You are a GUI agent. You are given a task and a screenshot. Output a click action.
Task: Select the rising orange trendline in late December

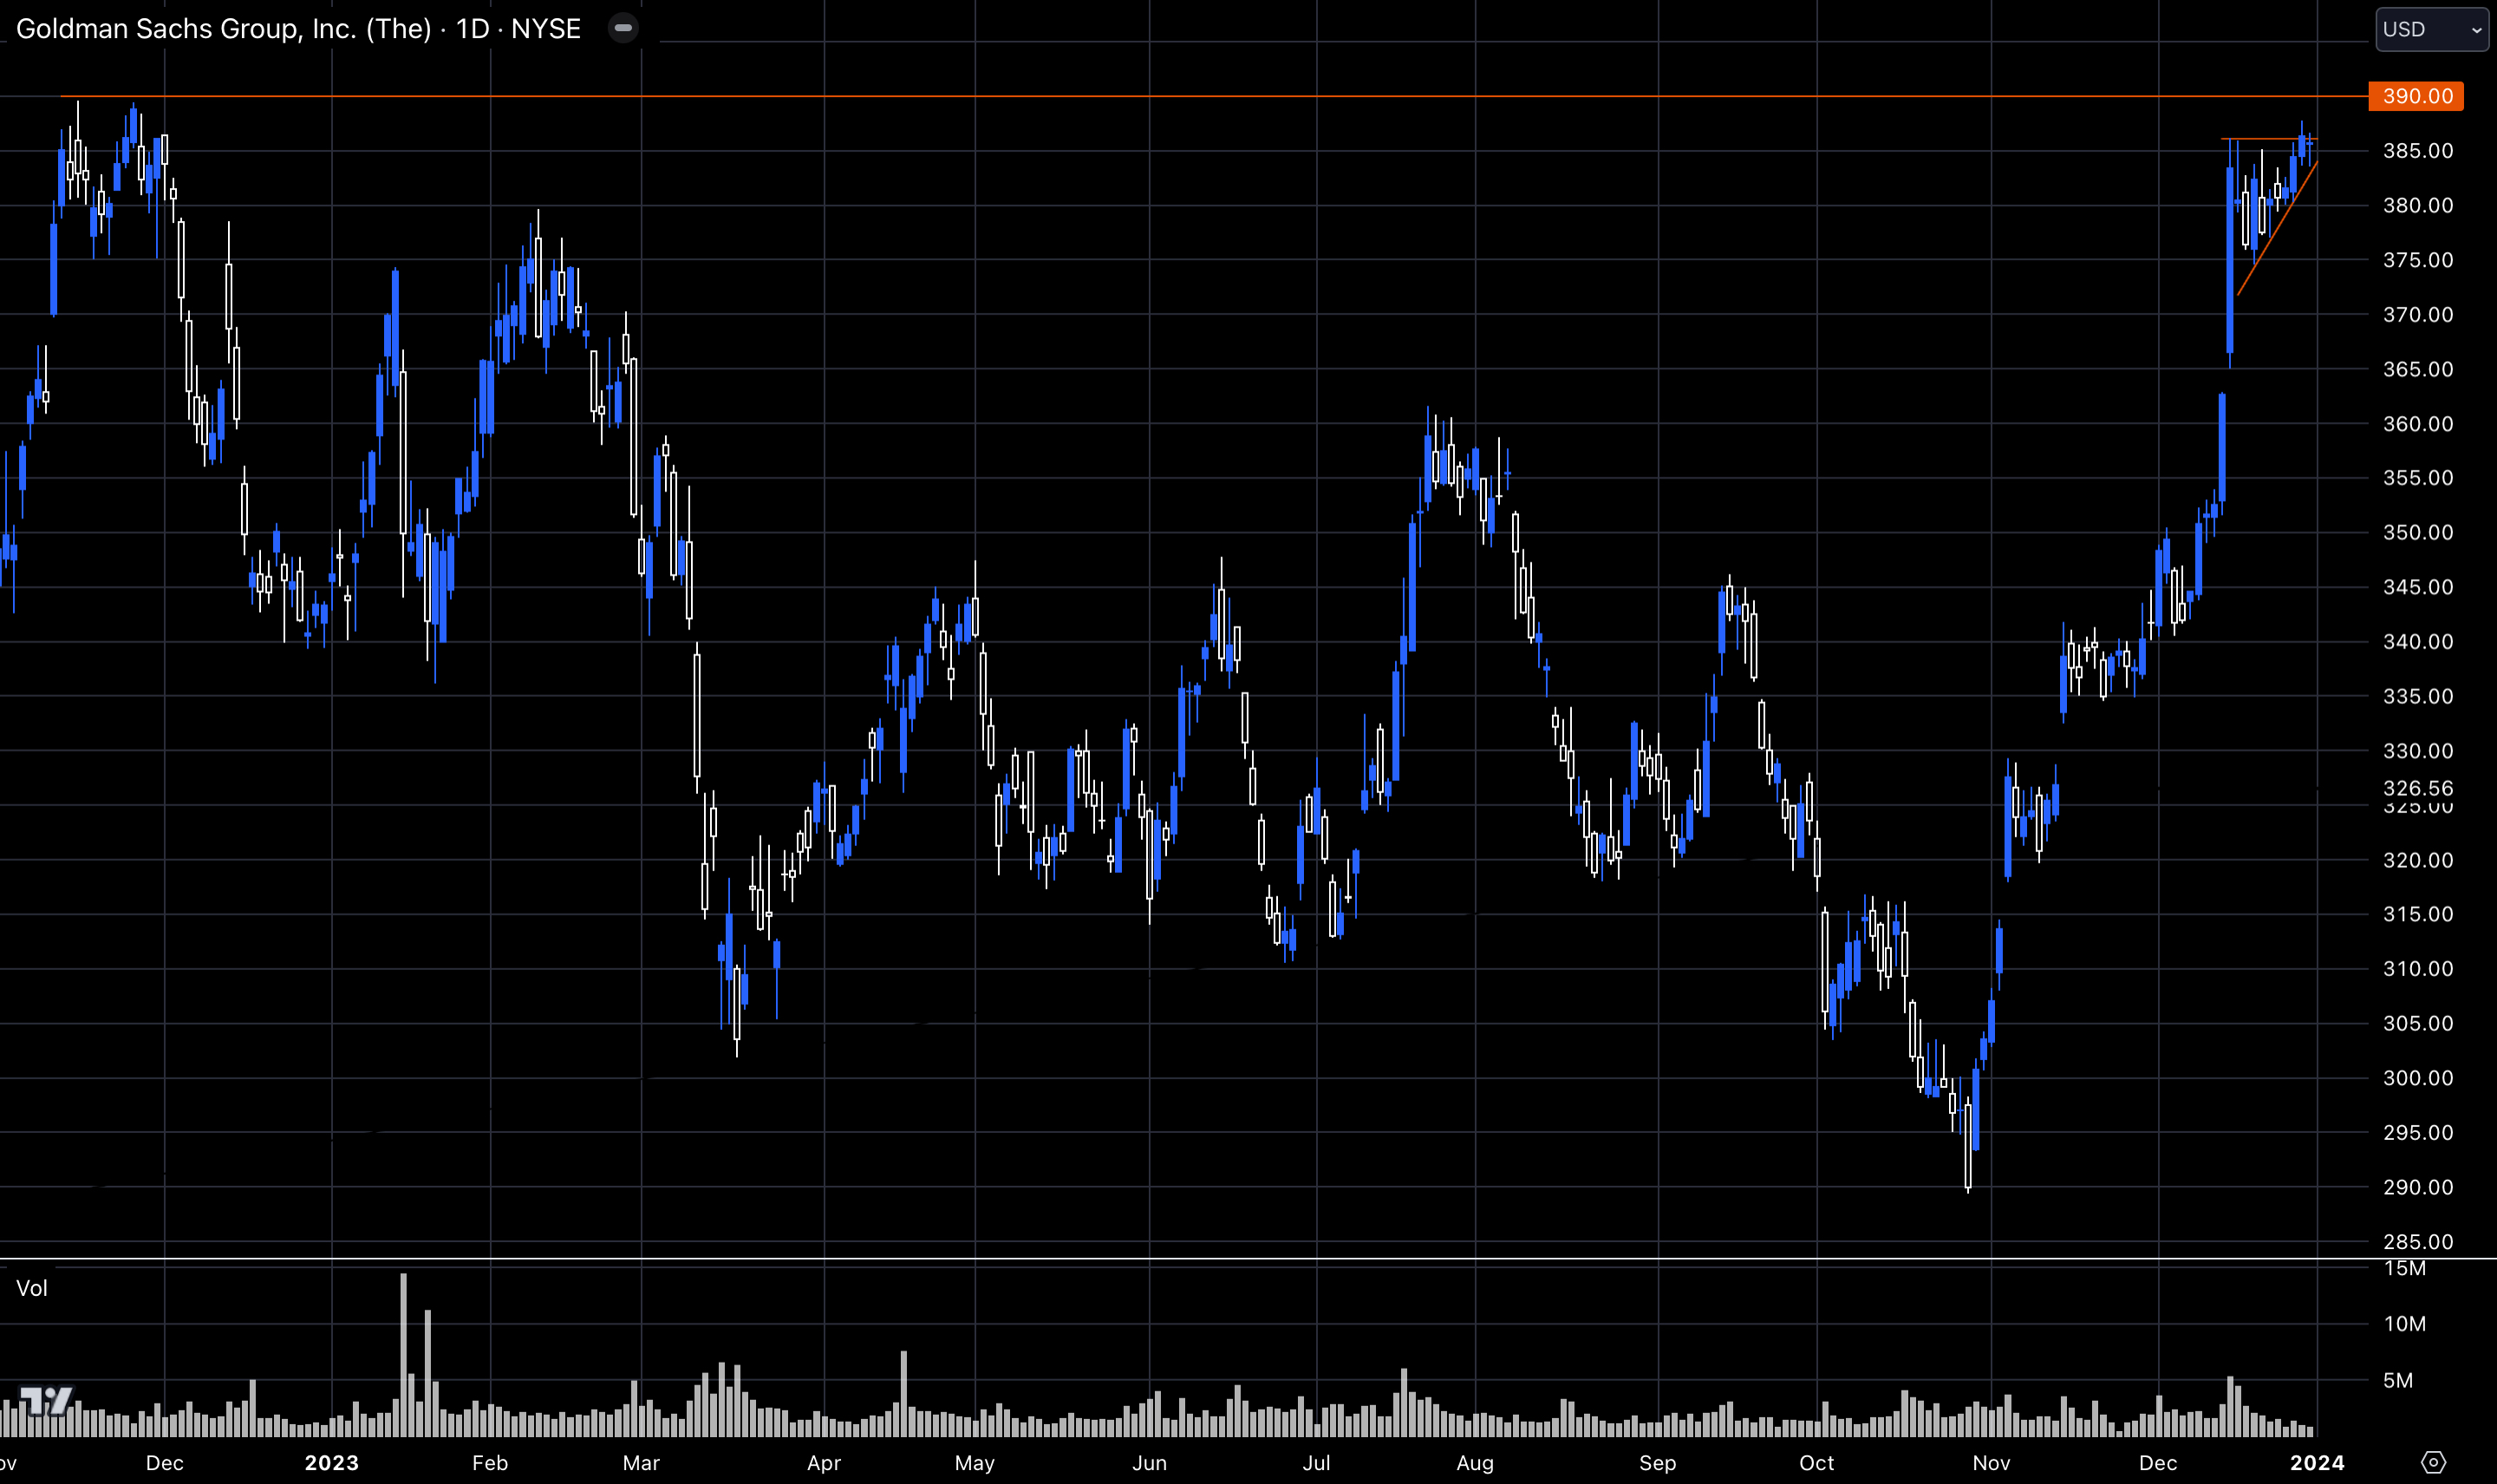tap(2277, 228)
